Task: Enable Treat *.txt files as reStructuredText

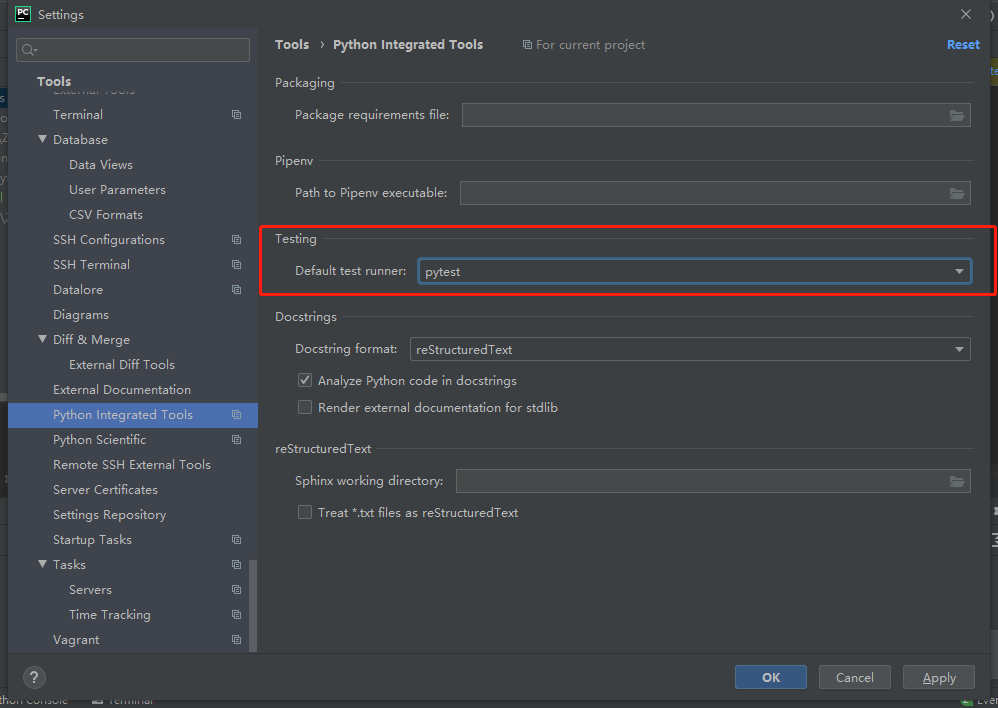Action: (305, 512)
